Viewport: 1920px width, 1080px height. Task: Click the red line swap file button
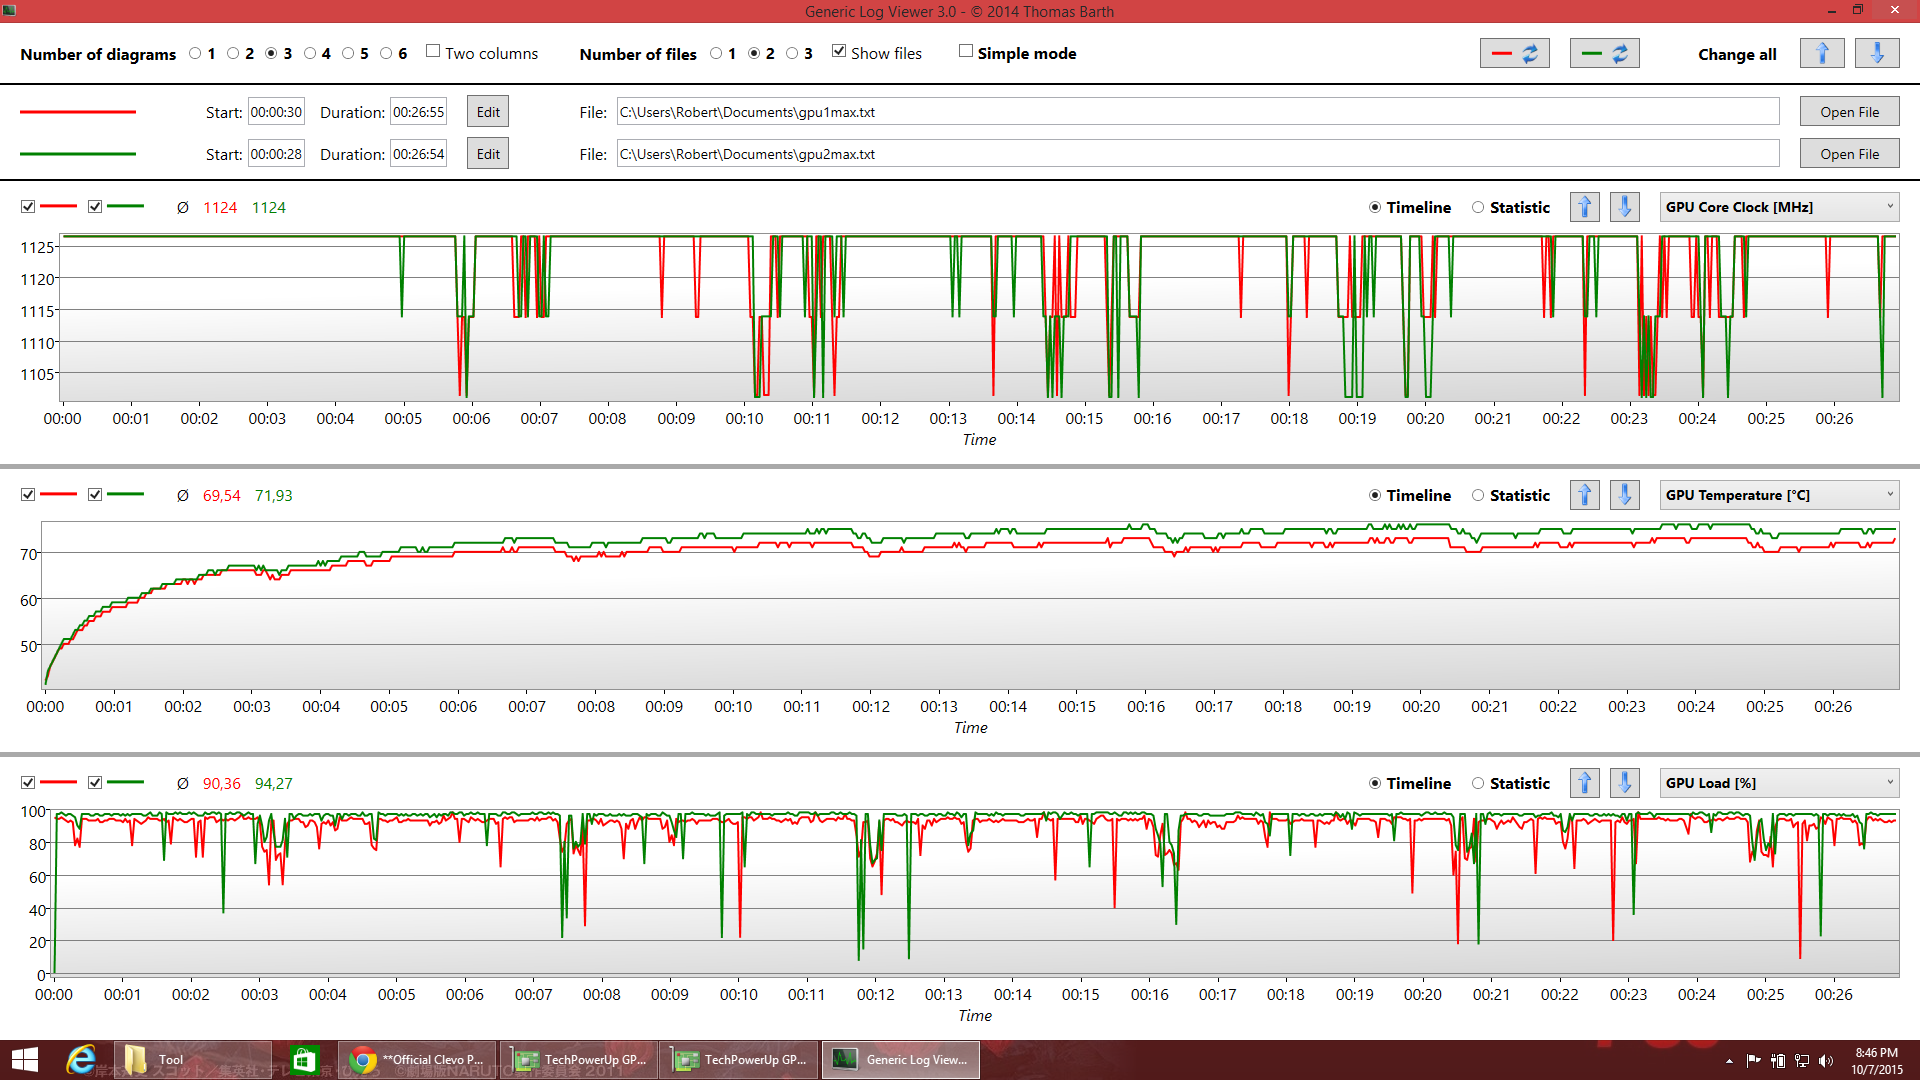[x=1514, y=54]
